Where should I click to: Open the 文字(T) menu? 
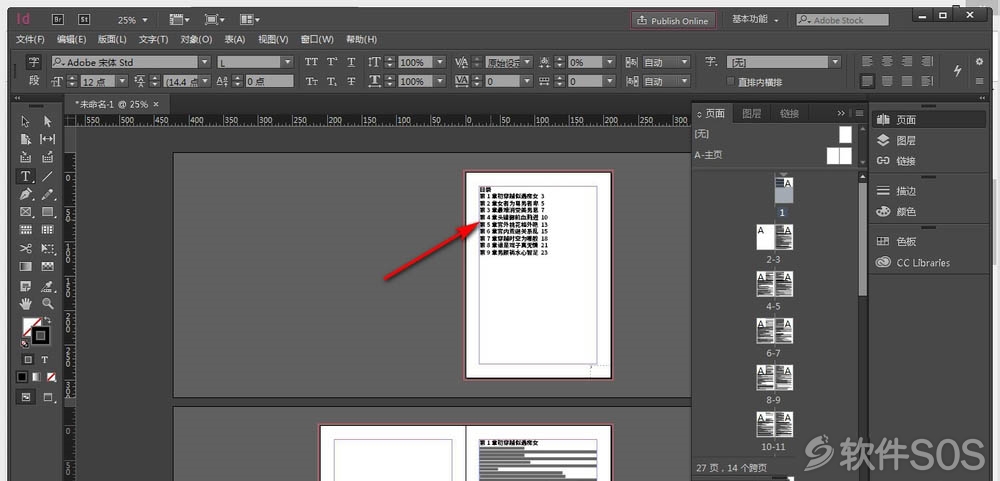point(153,40)
